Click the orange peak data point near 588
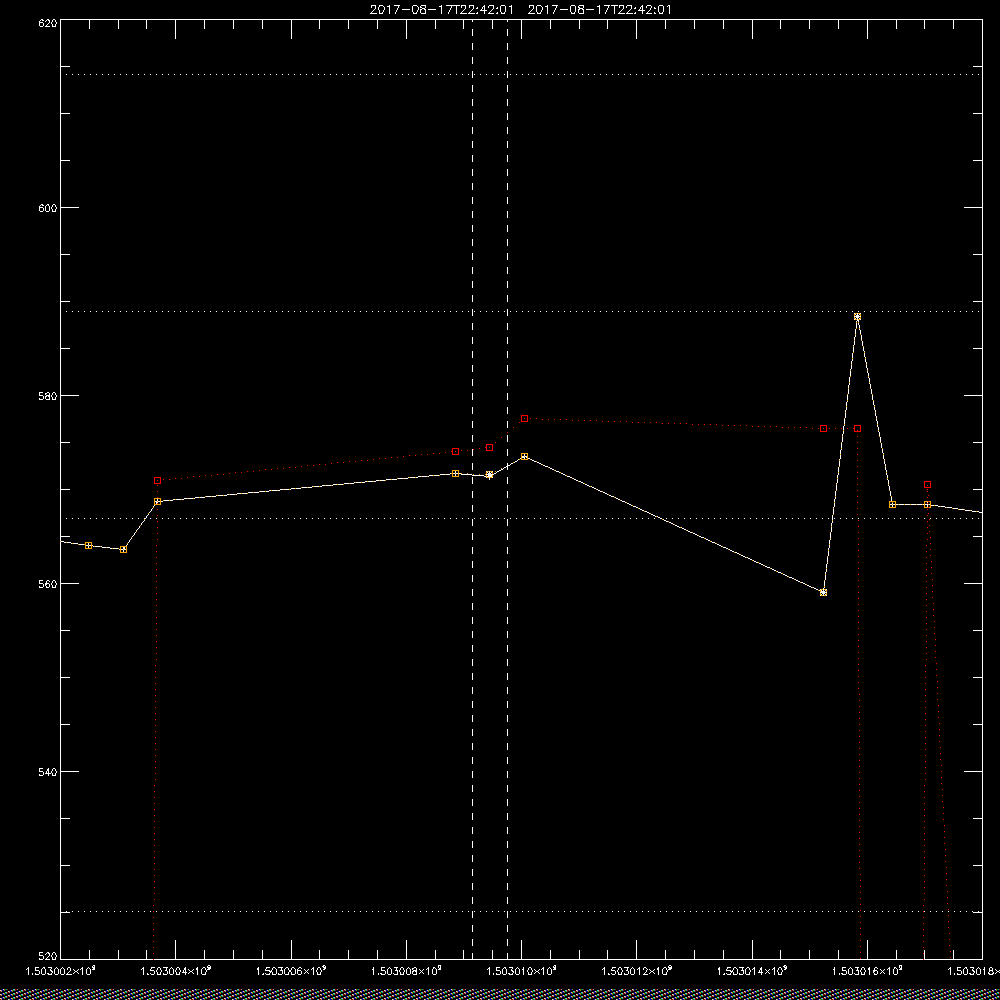Viewport: 1000px width, 1000px height. tap(857, 316)
